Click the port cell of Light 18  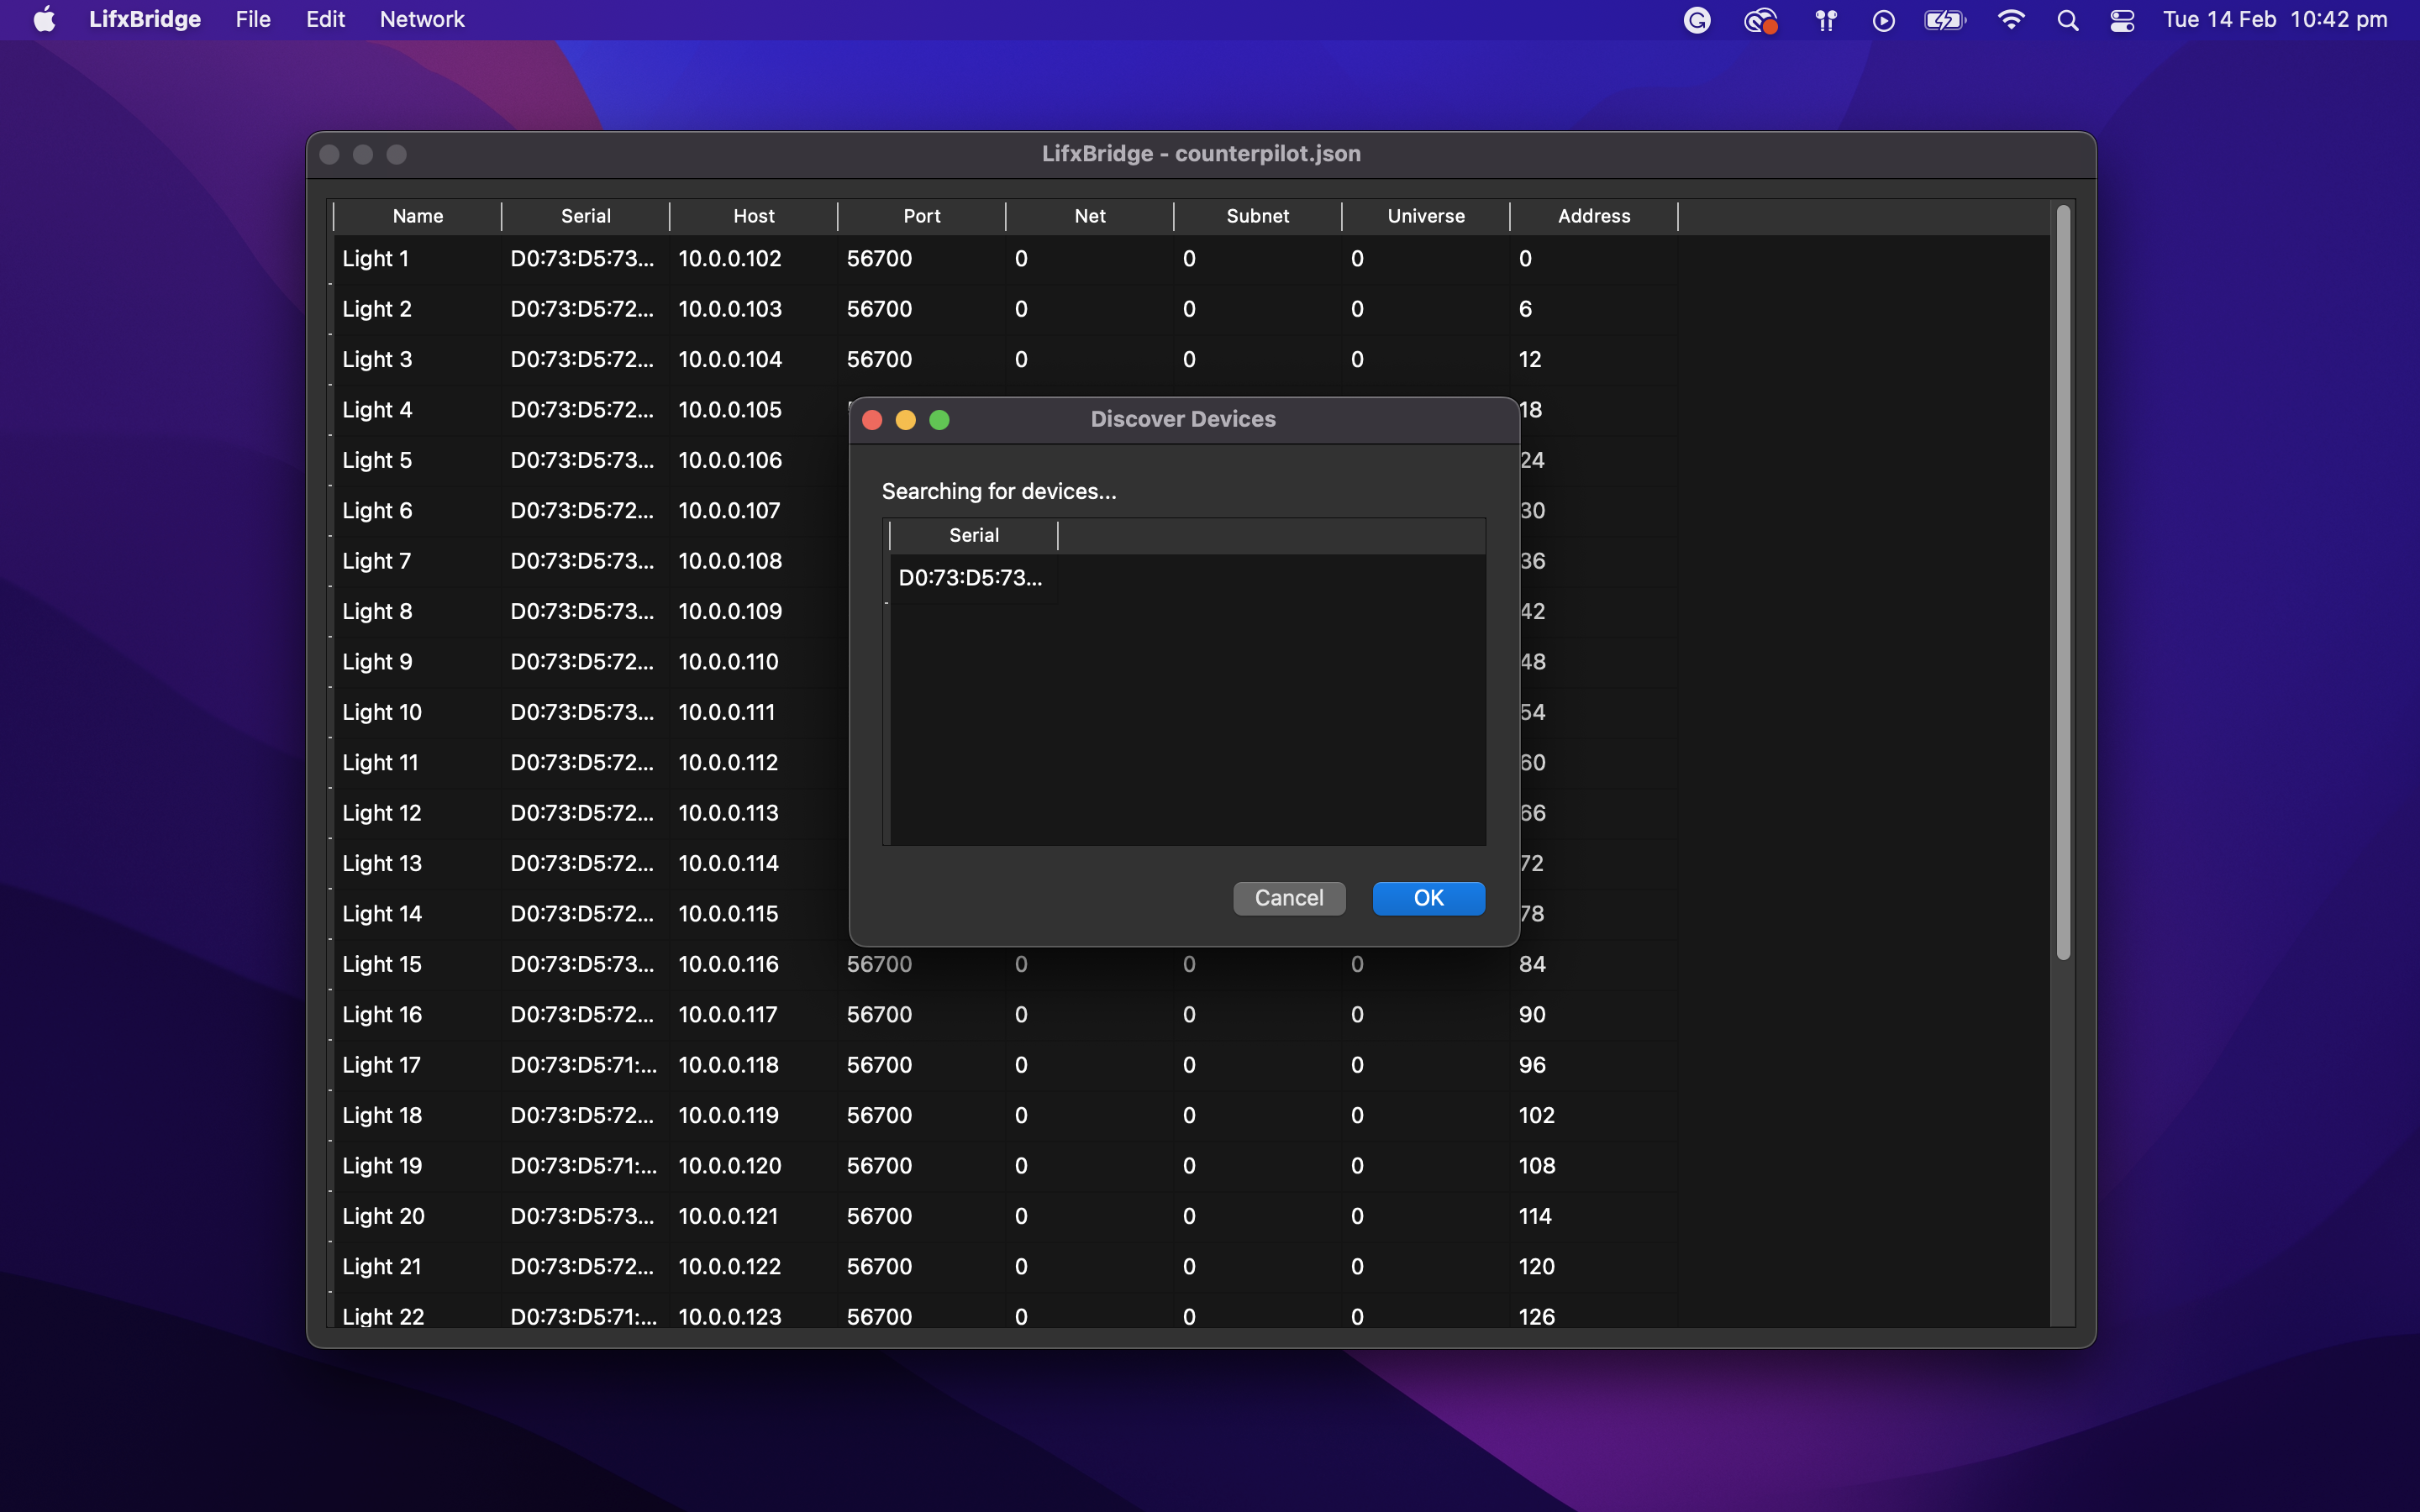pyautogui.click(x=921, y=1116)
